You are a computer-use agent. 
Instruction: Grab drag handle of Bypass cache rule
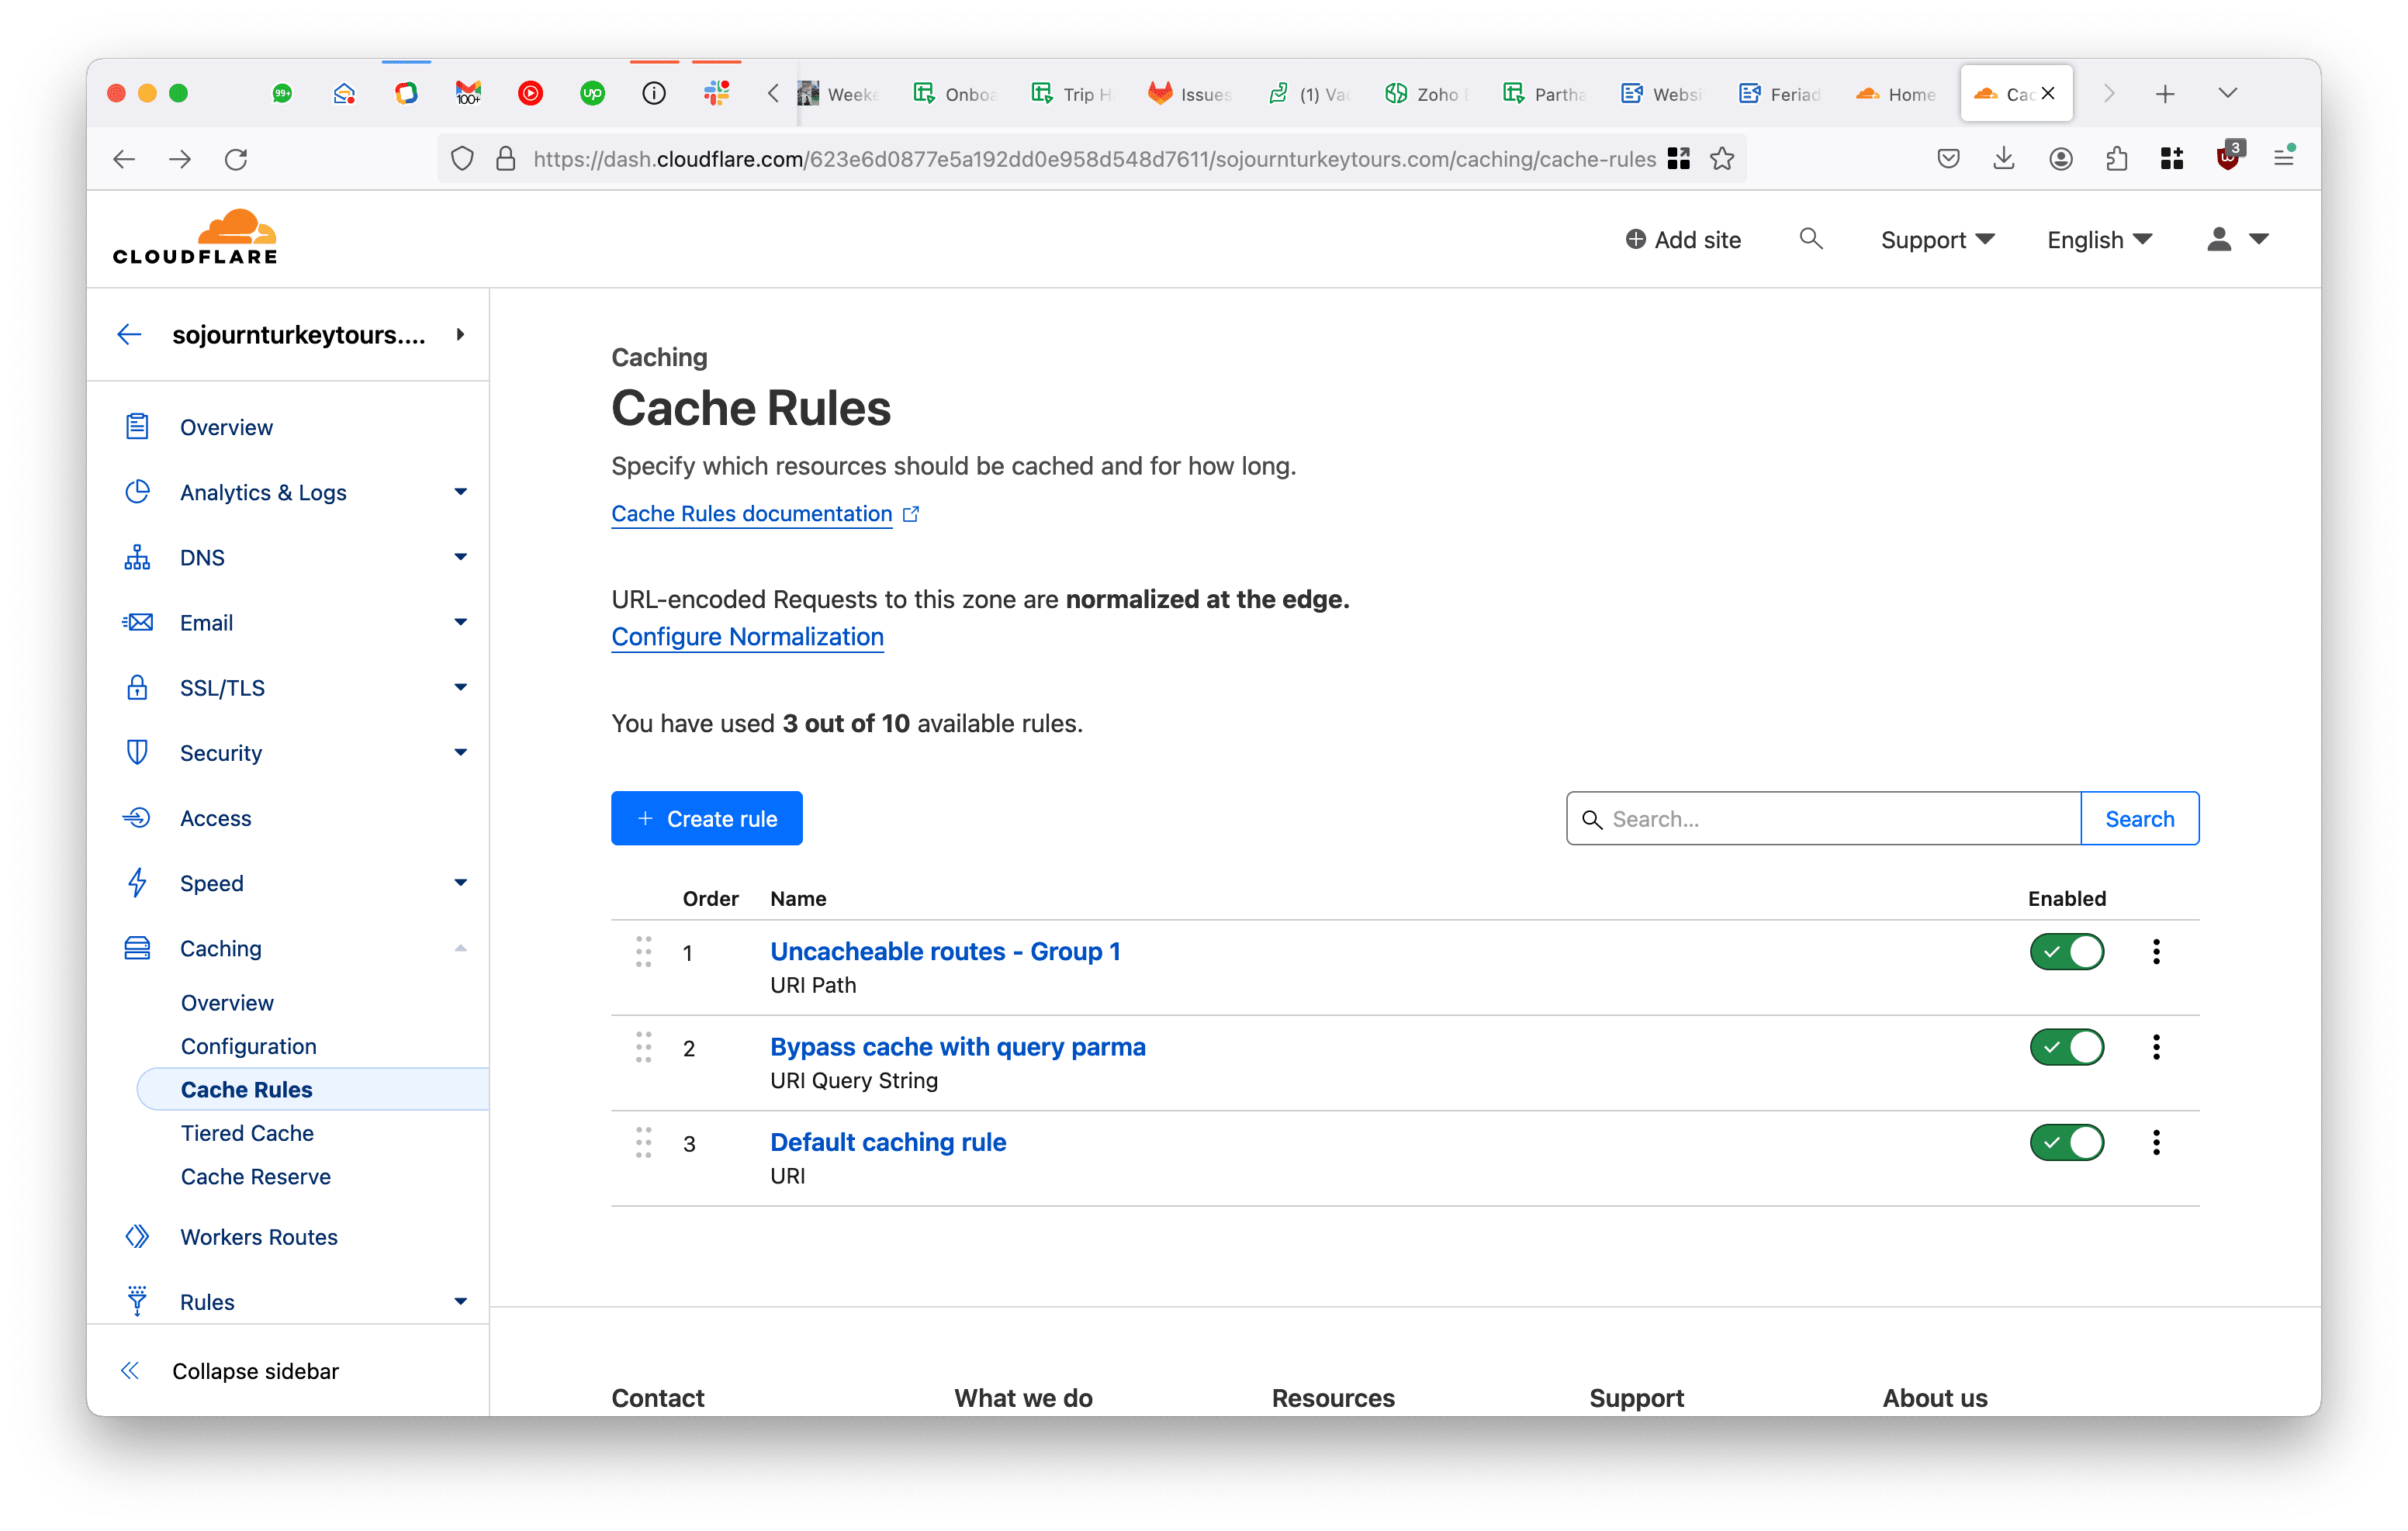pos(644,1047)
